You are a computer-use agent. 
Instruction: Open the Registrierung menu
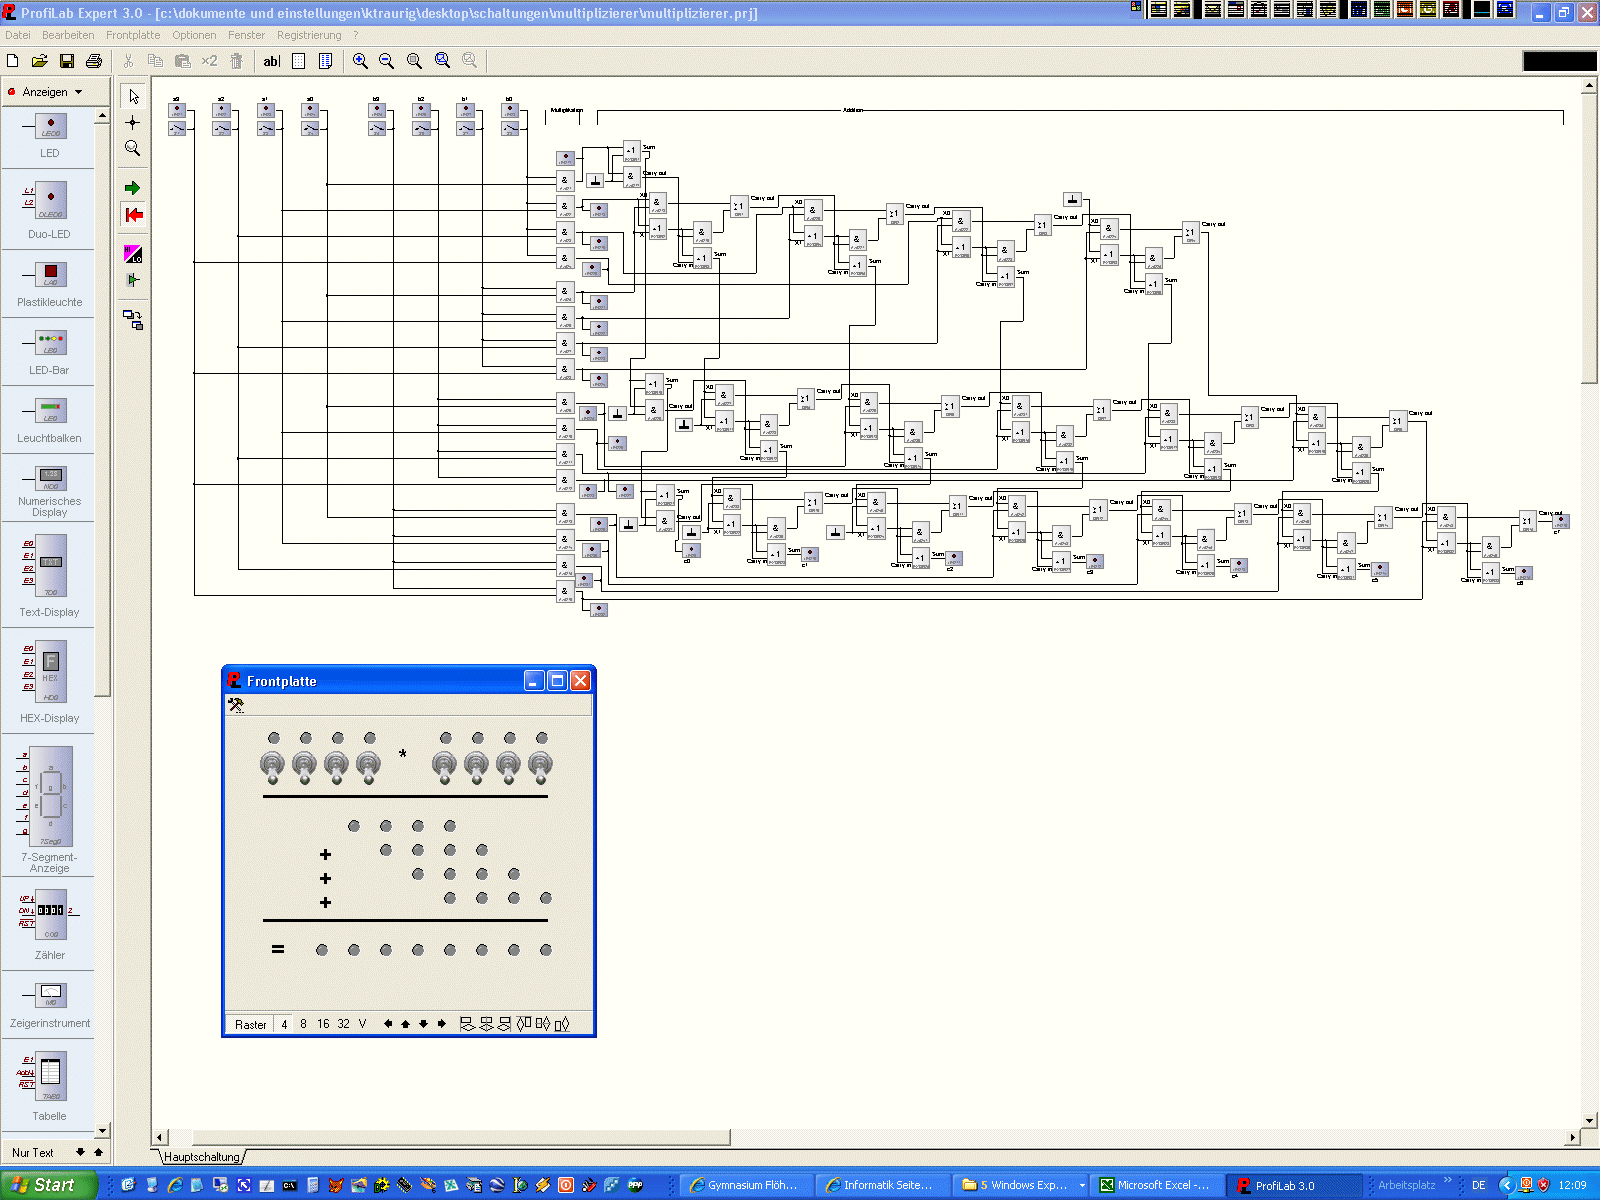309,35
